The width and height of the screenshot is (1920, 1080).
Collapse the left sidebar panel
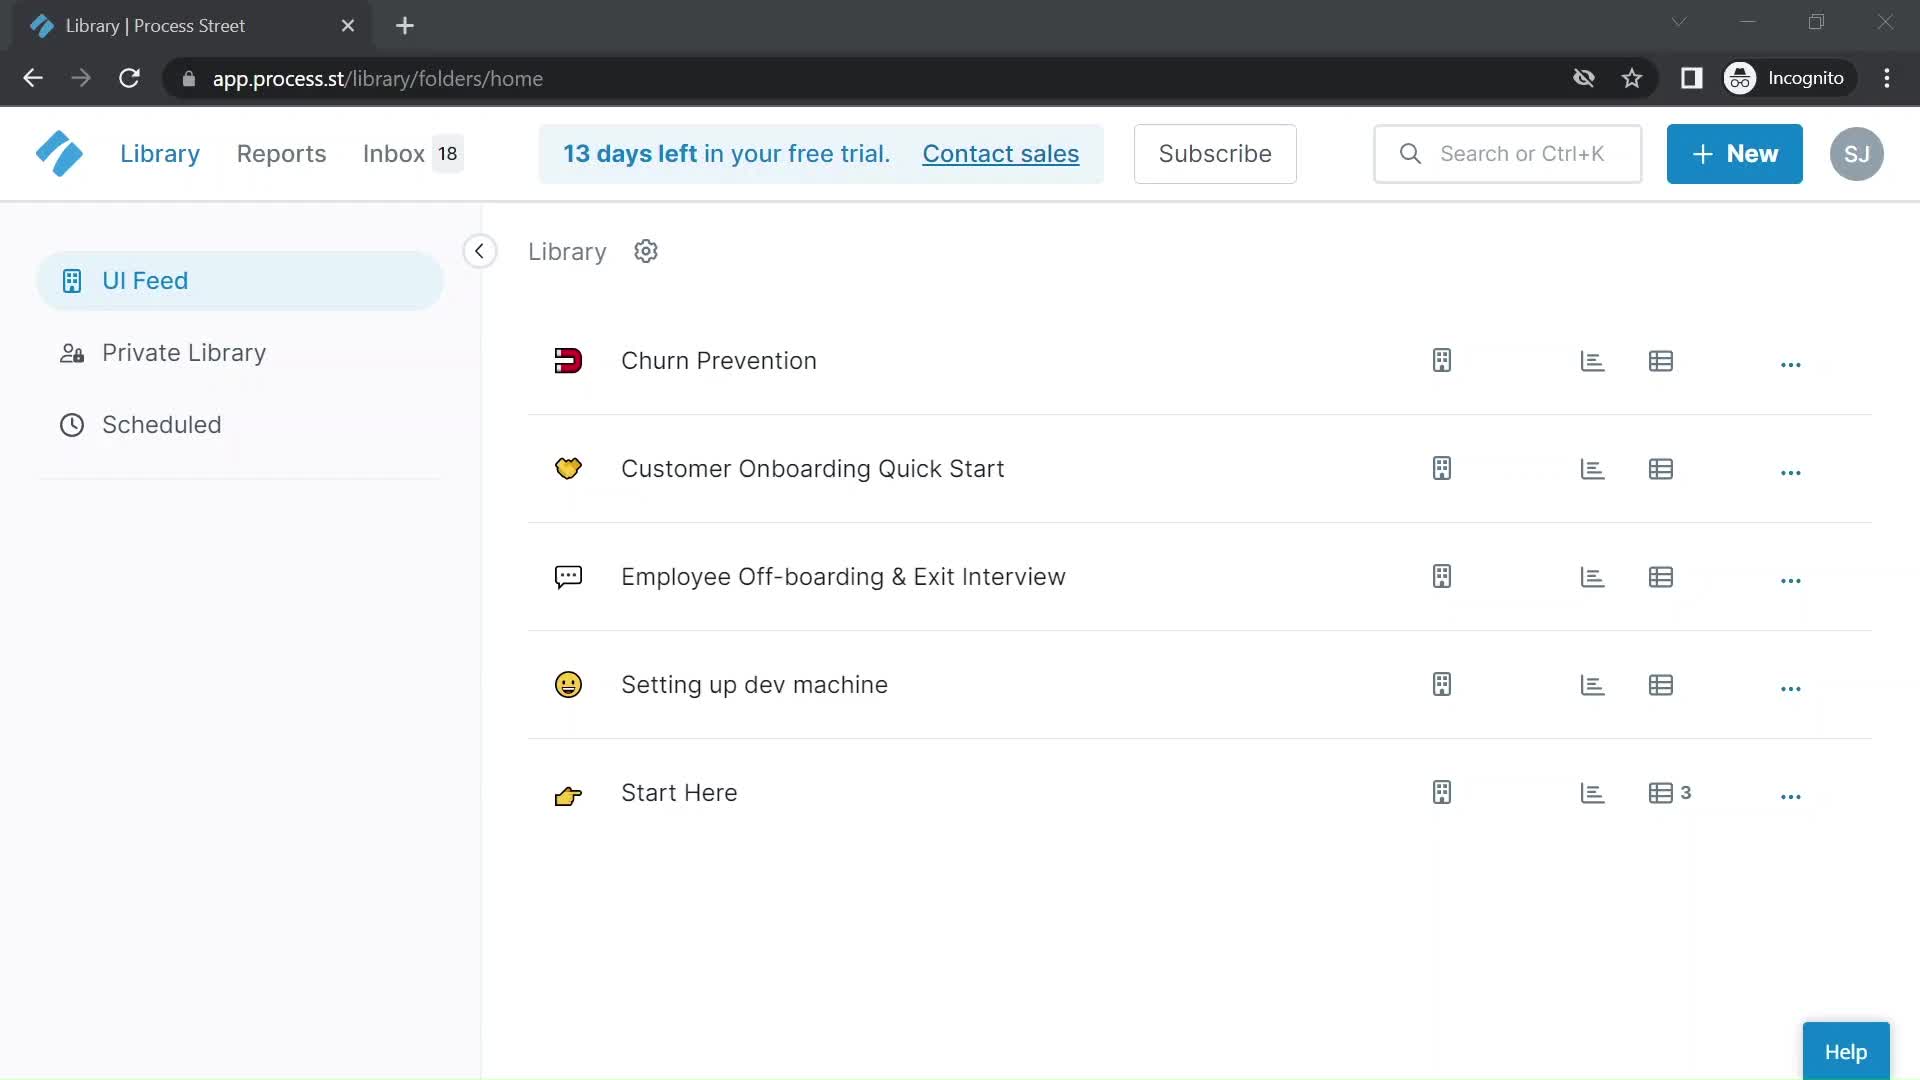click(x=479, y=251)
